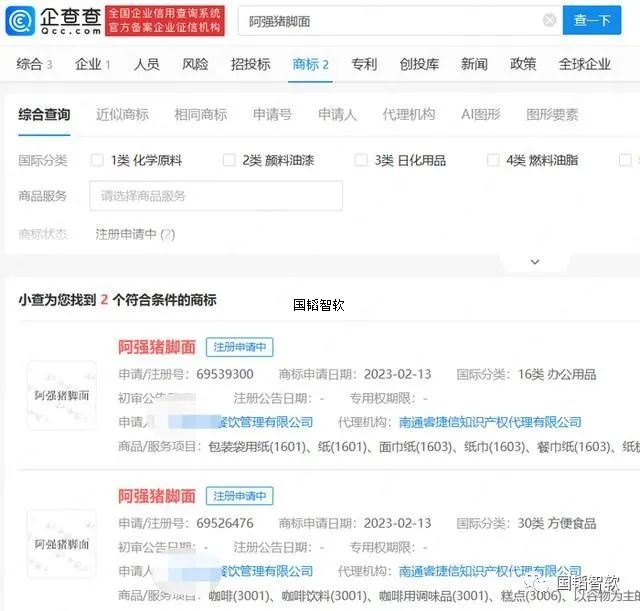Click the application number 69526476

tap(225, 523)
